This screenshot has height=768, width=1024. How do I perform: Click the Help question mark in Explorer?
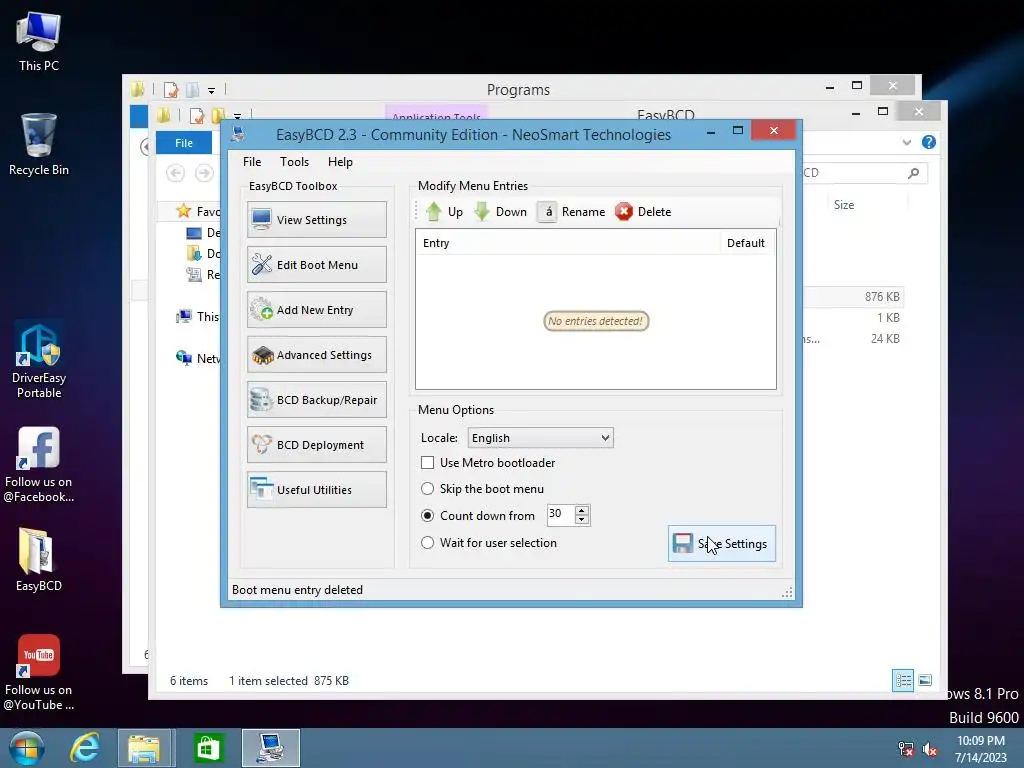(x=929, y=142)
